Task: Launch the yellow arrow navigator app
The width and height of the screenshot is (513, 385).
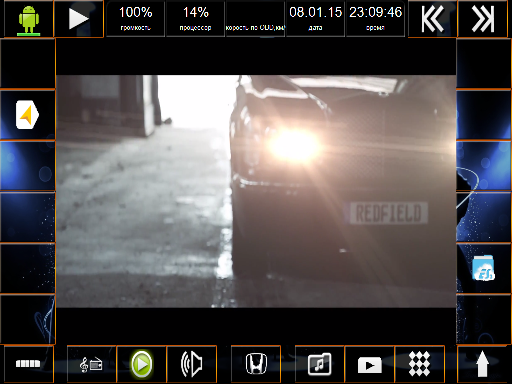Action: coord(27,115)
